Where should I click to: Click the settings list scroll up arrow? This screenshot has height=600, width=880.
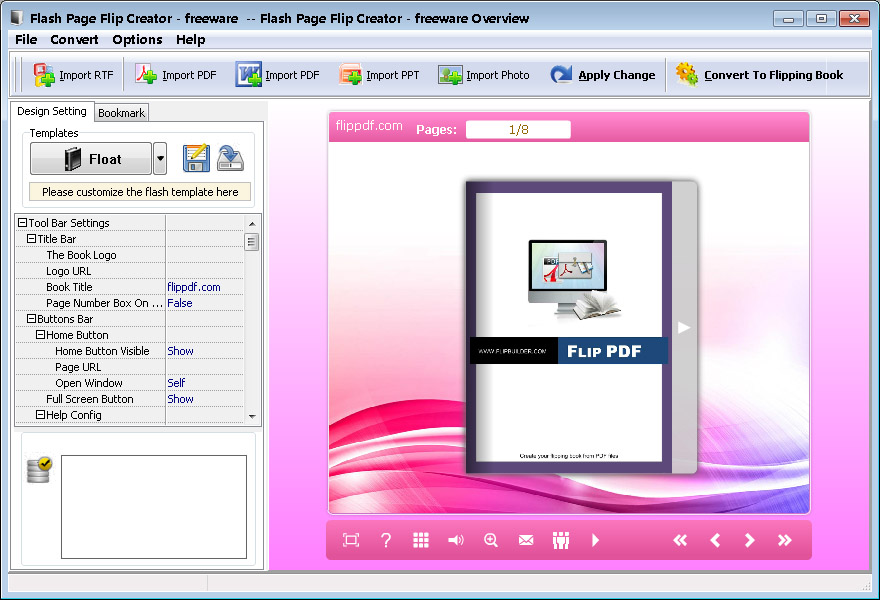point(252,223)
